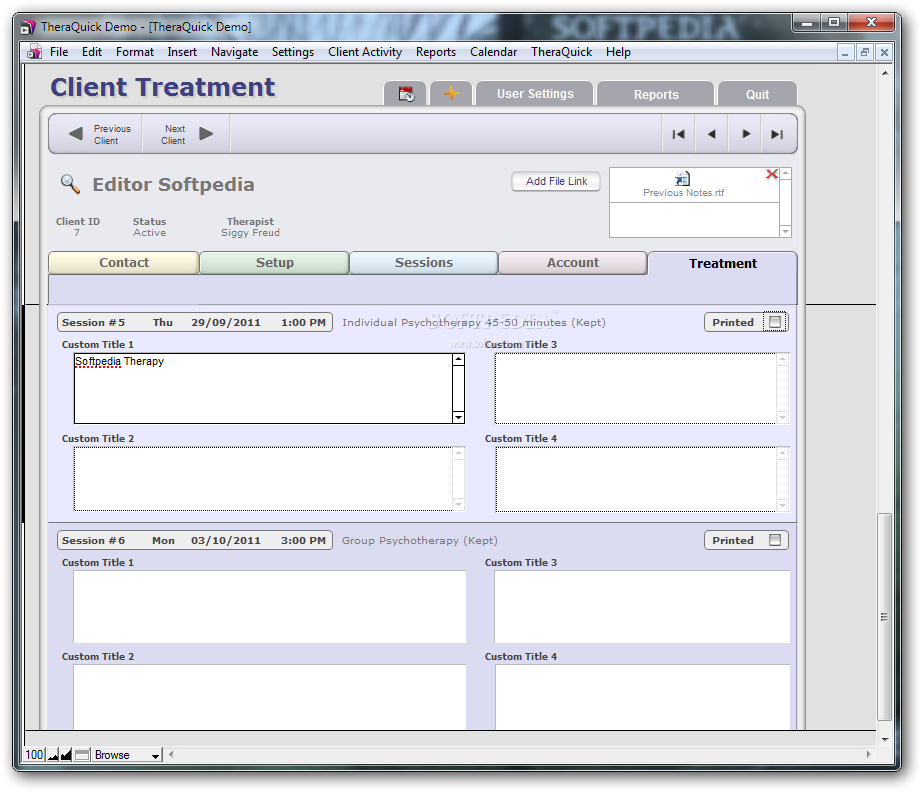Click the zoom out mountain icon in status bar
The height and width of the screenshot is (792, 922).
coord(53,755)
